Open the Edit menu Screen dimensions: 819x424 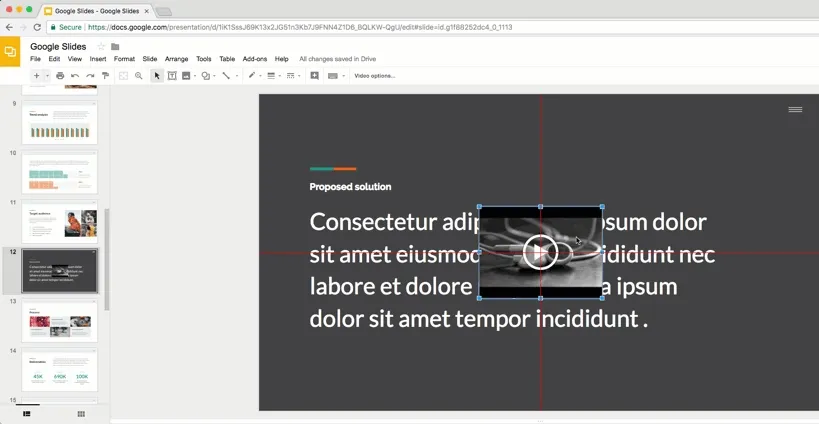(54, 59)
